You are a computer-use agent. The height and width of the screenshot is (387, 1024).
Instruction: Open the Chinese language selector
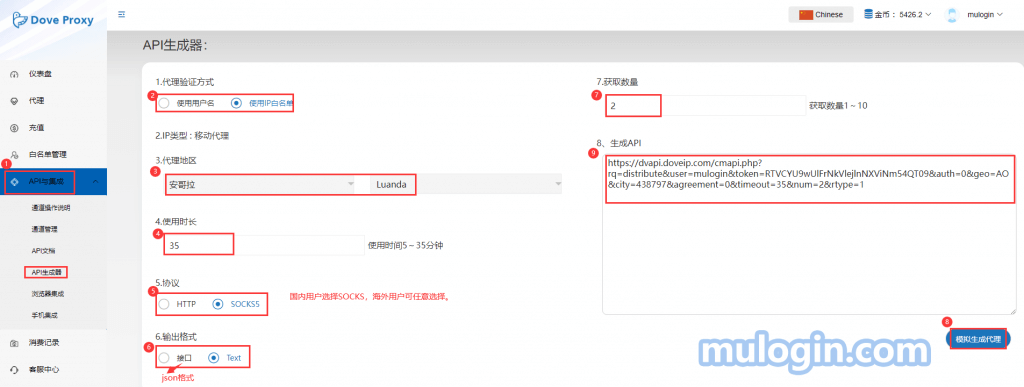pyautogui.click(x=821, y=14)
